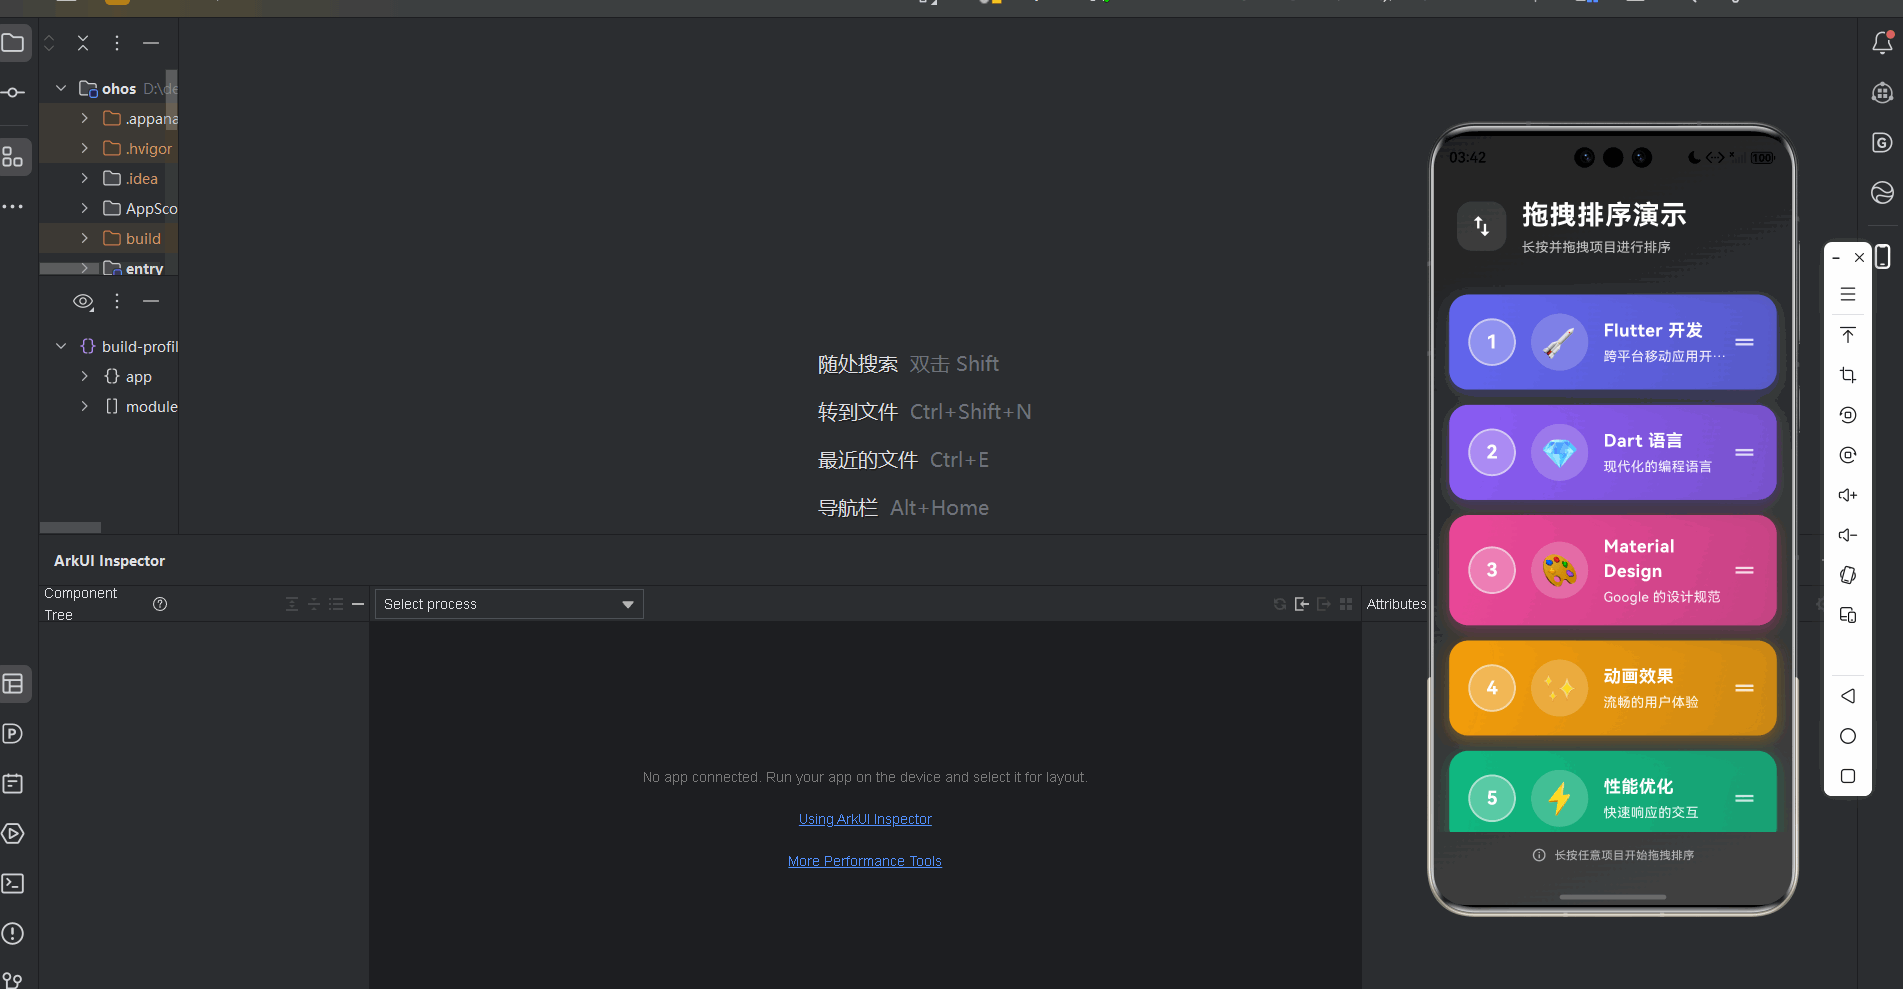Screen dimensions: 1903x989
Task: Expand the .appanalyzer folder
Action: [x=85, y=118]
